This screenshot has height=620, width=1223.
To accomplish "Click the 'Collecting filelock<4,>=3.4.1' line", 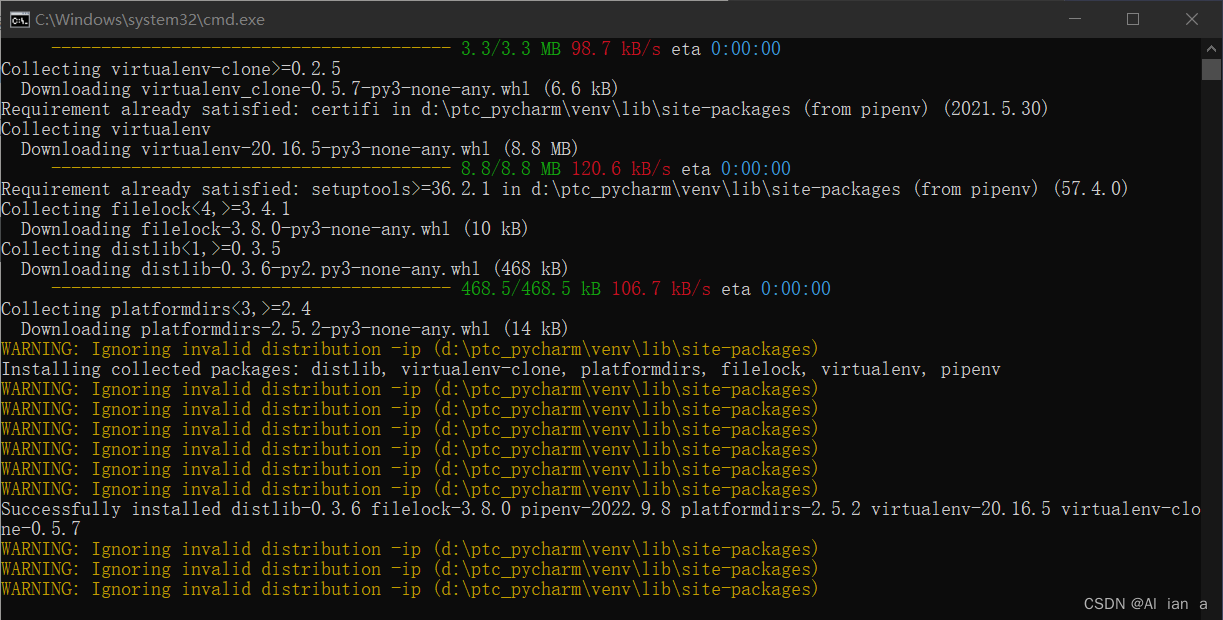I will point(146,209).
